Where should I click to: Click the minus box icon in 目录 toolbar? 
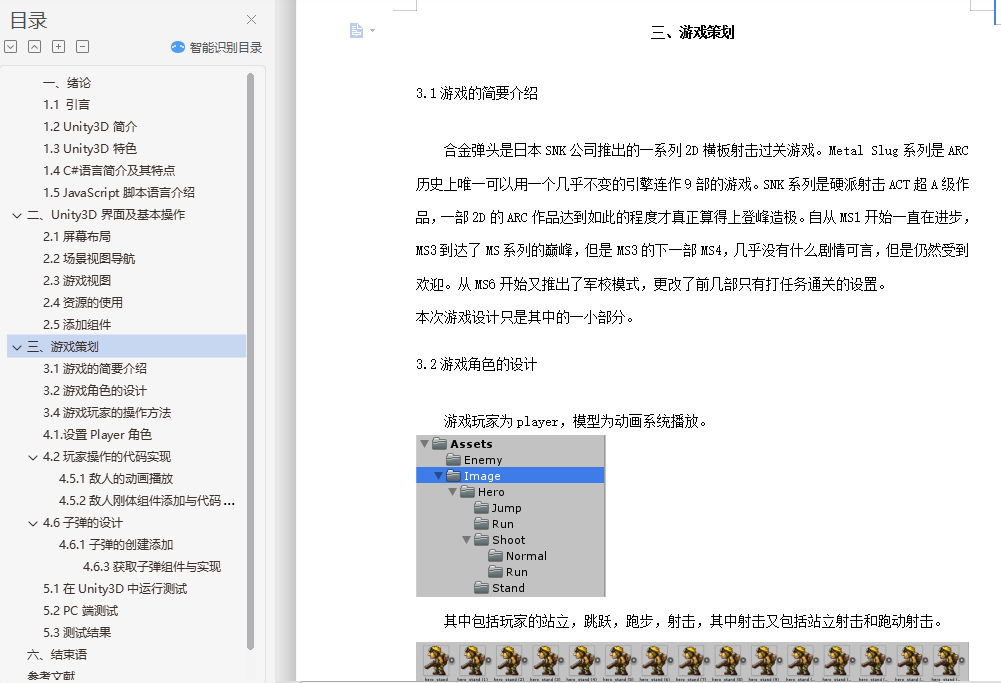[82, 47]
